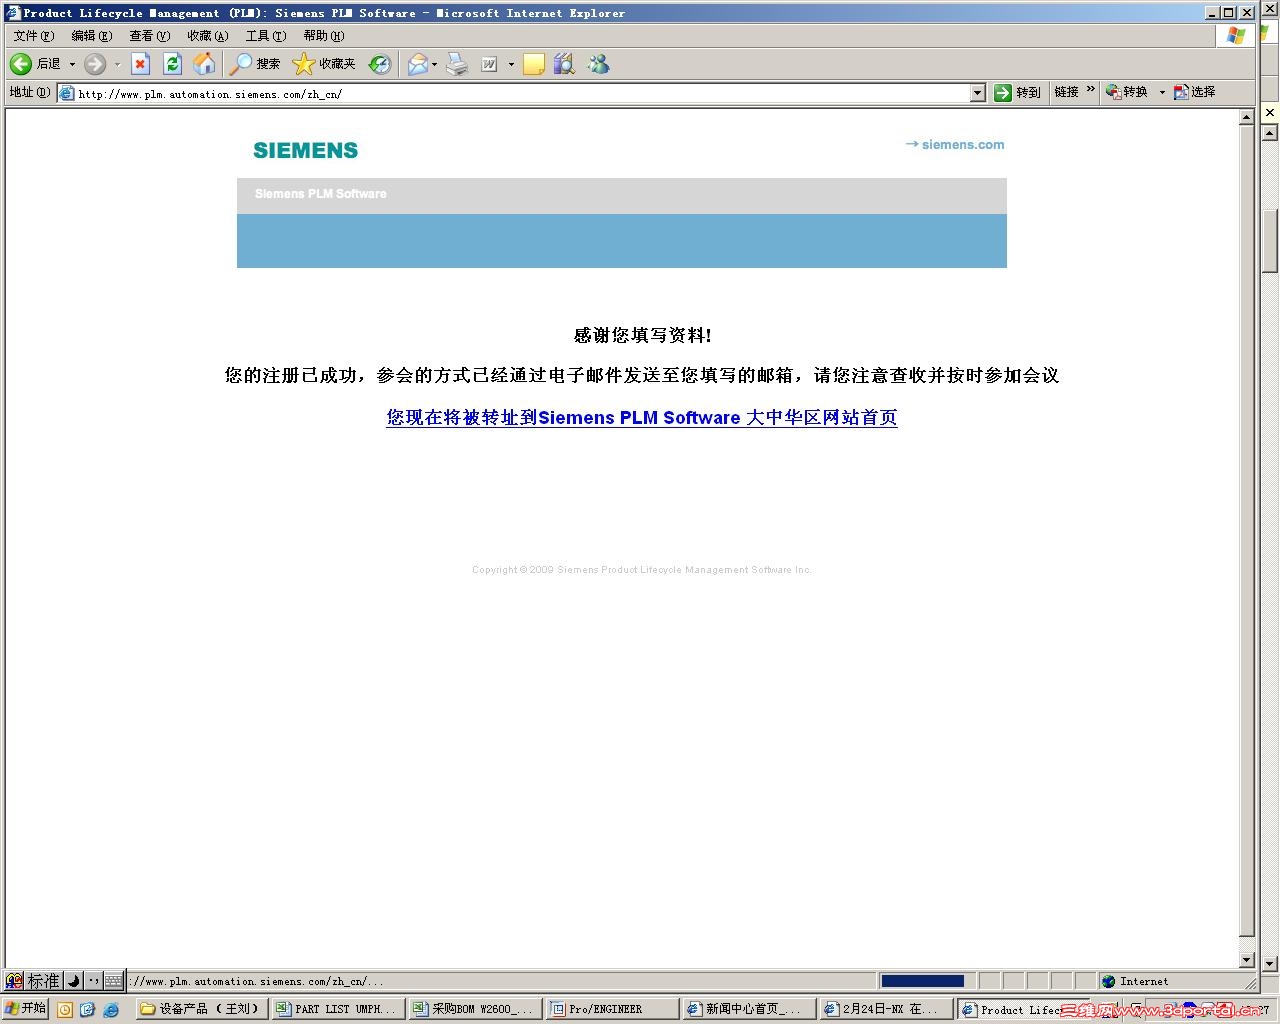Open the 帮助(H) menu
The image size is (1280, 1024).
pyautogui.click(x=324, y=36)
